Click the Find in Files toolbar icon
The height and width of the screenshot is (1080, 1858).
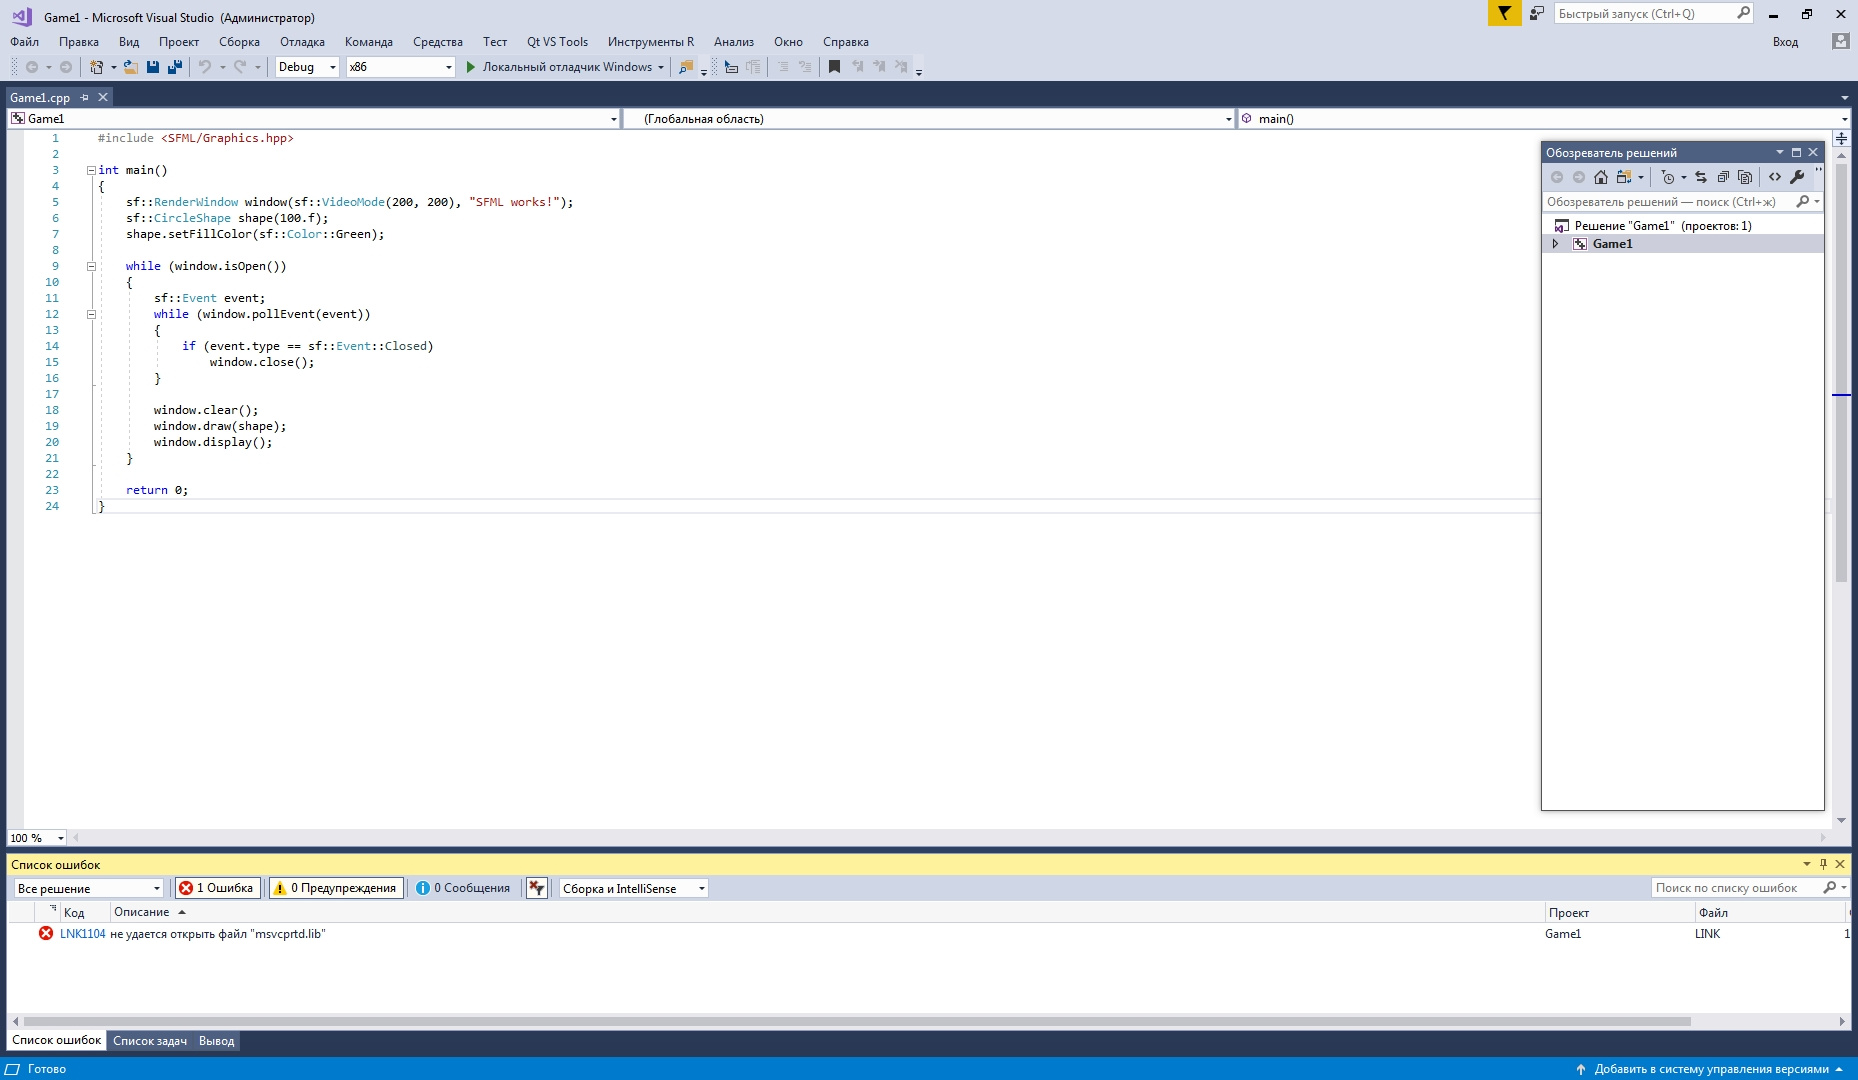(x=686, y=67)
